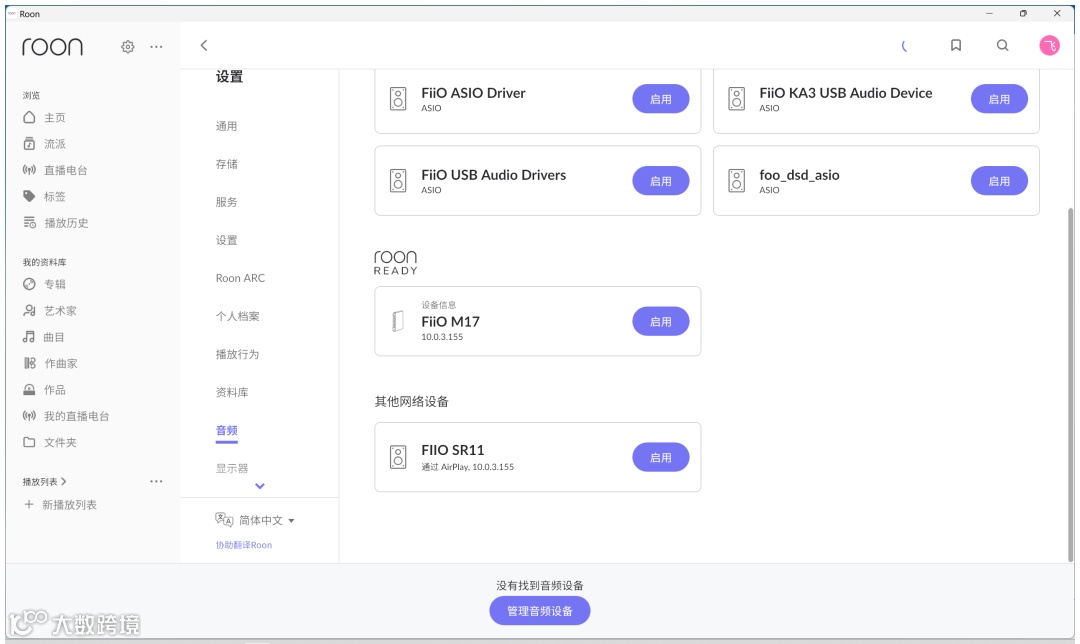Open 设置 setup tab in list
This screenshot has width=1080, height=644.
[x=226, y=240]
